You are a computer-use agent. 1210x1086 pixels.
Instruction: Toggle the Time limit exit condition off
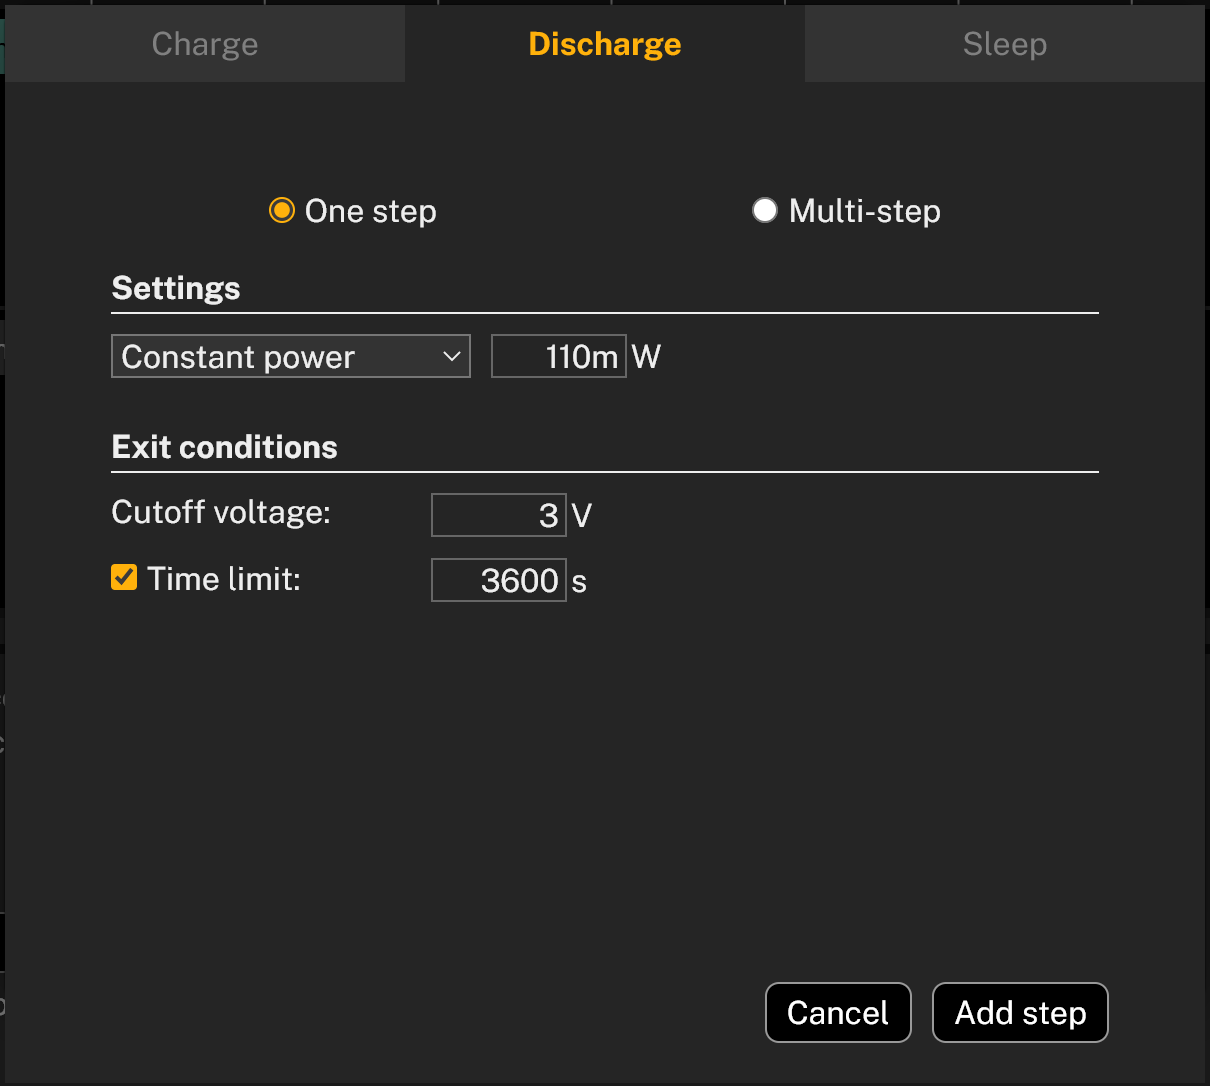click(x=123, y=577)
